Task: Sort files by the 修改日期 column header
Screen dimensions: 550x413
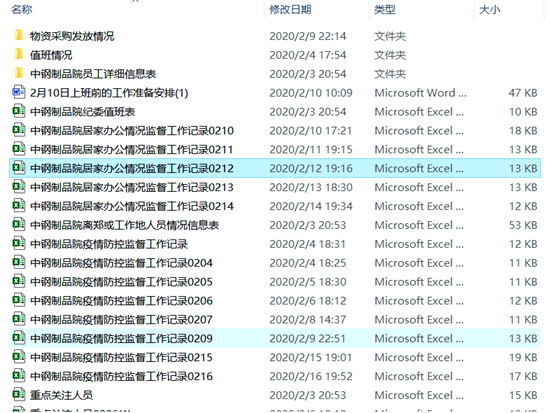Action: (290, 9)
